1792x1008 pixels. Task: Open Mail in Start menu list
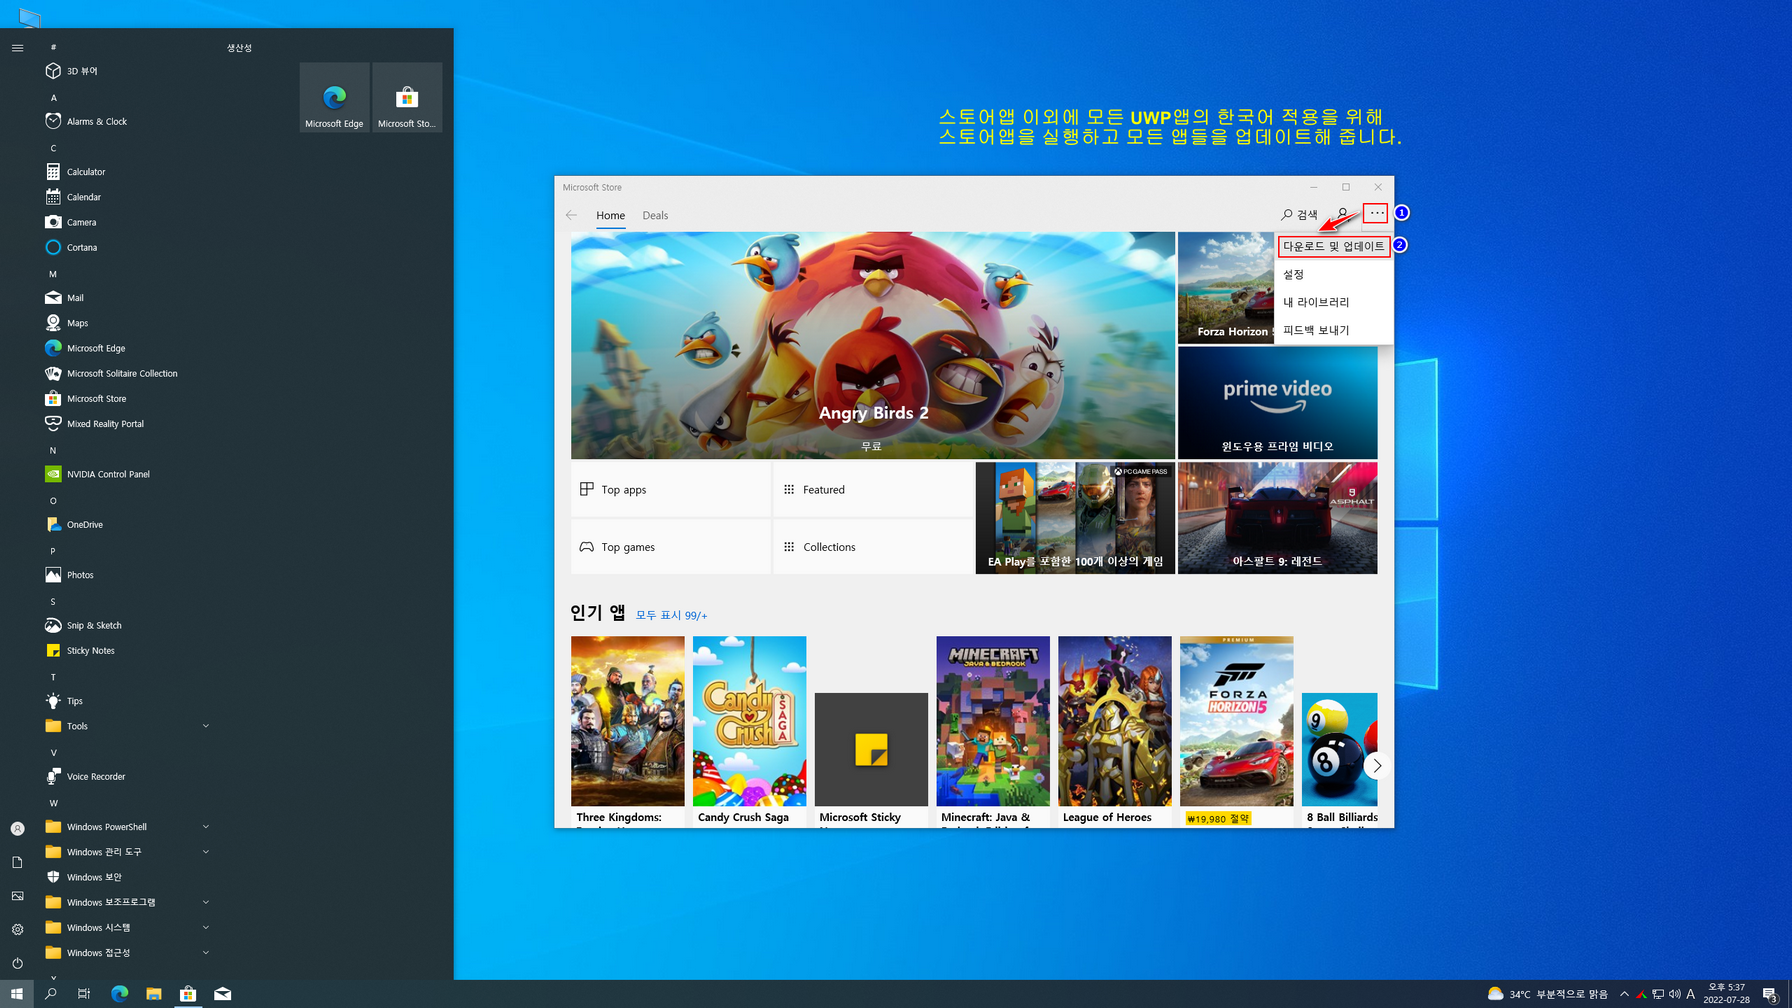[125, 298]
